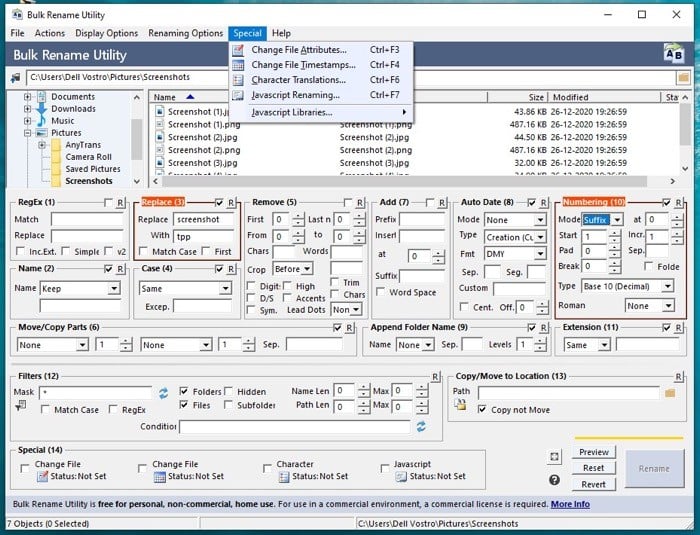Click the Change File Timestamps status icon

(x=159, y=476)
